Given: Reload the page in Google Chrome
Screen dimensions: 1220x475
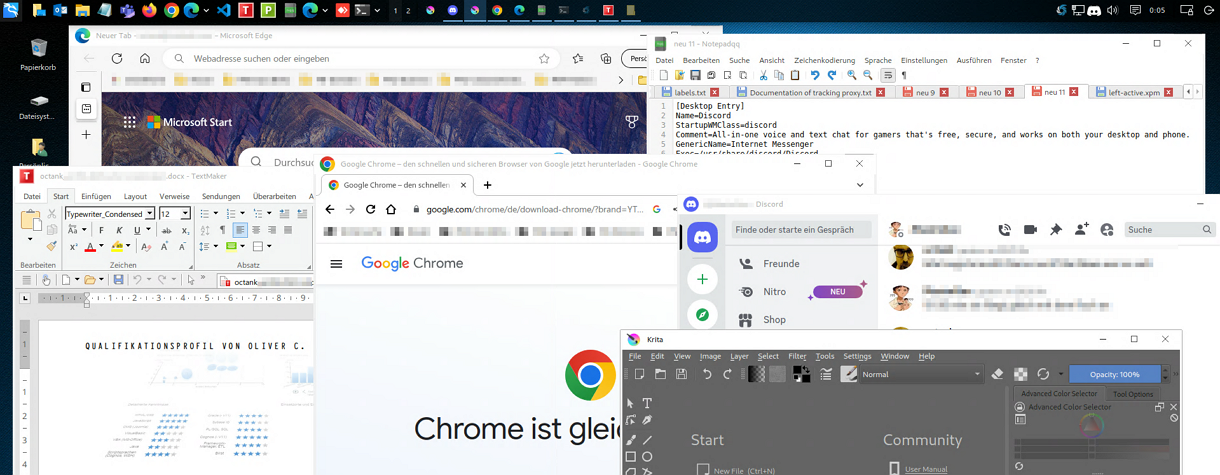Looking at the screenshot, I should pyautogui.click(x=371, y=209).
